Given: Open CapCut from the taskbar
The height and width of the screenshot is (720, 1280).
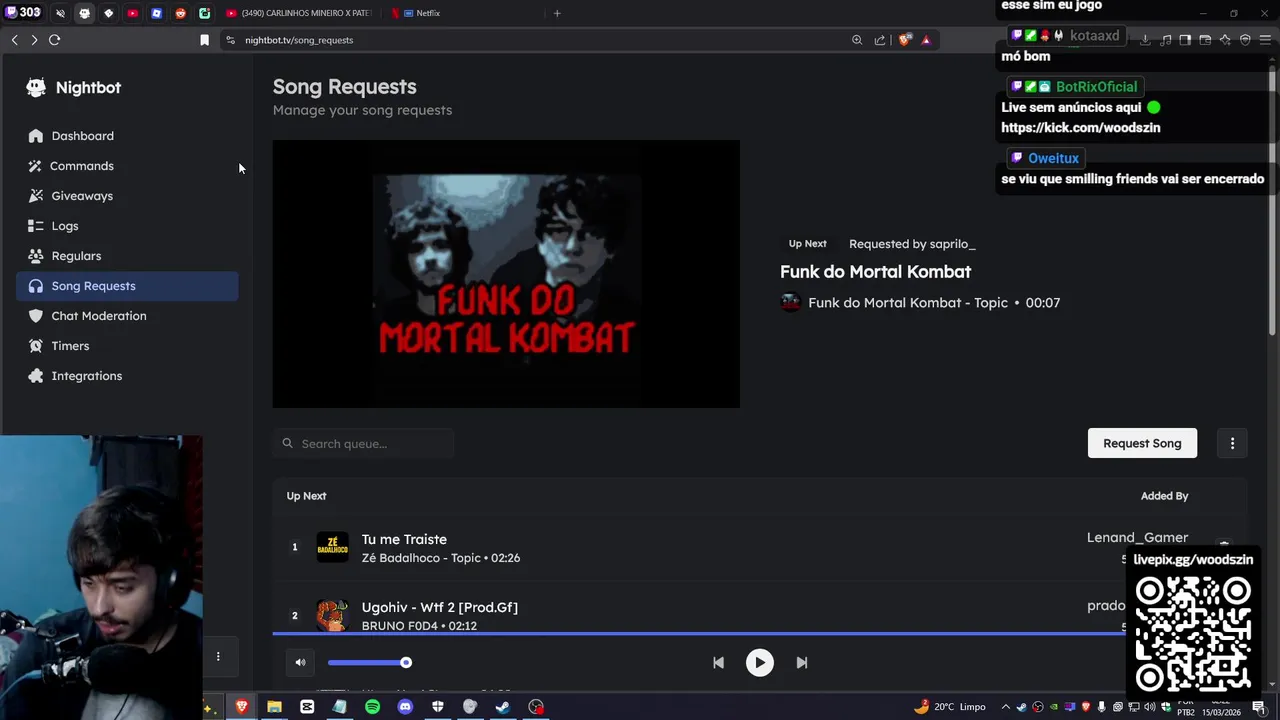Looking at the screenshot, I should 307,707.
